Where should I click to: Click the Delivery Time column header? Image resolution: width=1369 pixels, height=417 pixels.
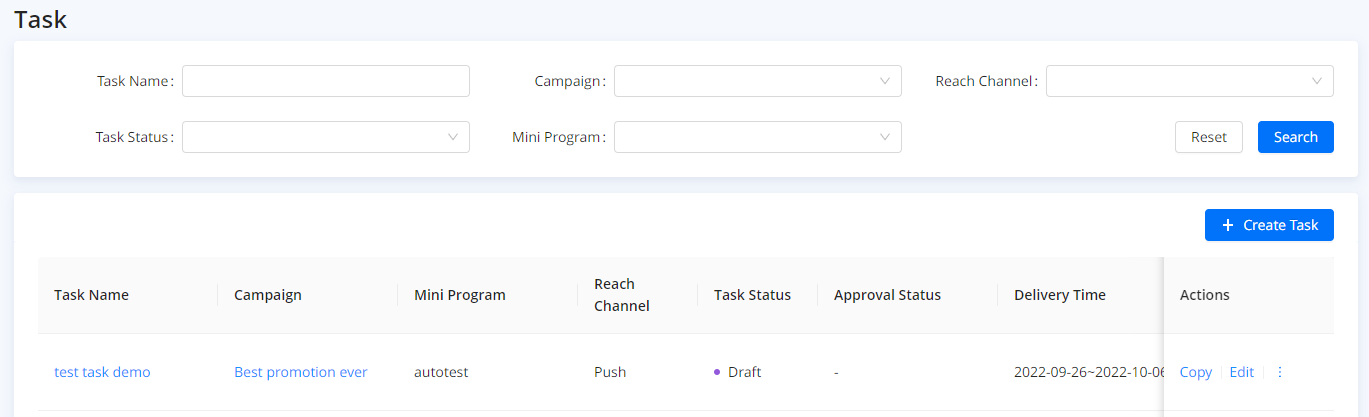coord(1059,295)
